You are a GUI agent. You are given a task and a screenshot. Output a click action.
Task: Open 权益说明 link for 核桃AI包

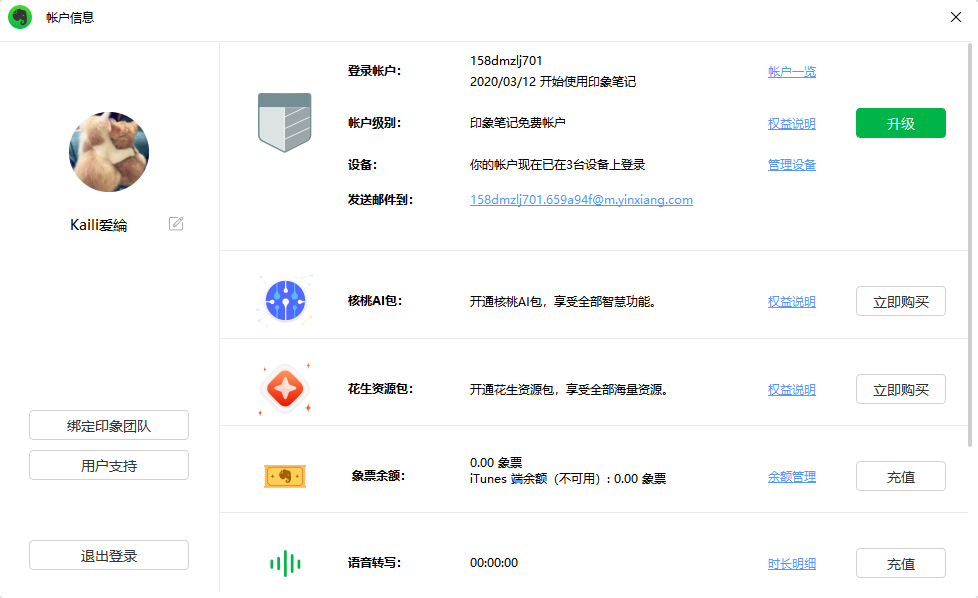click(x=792, y=302)
